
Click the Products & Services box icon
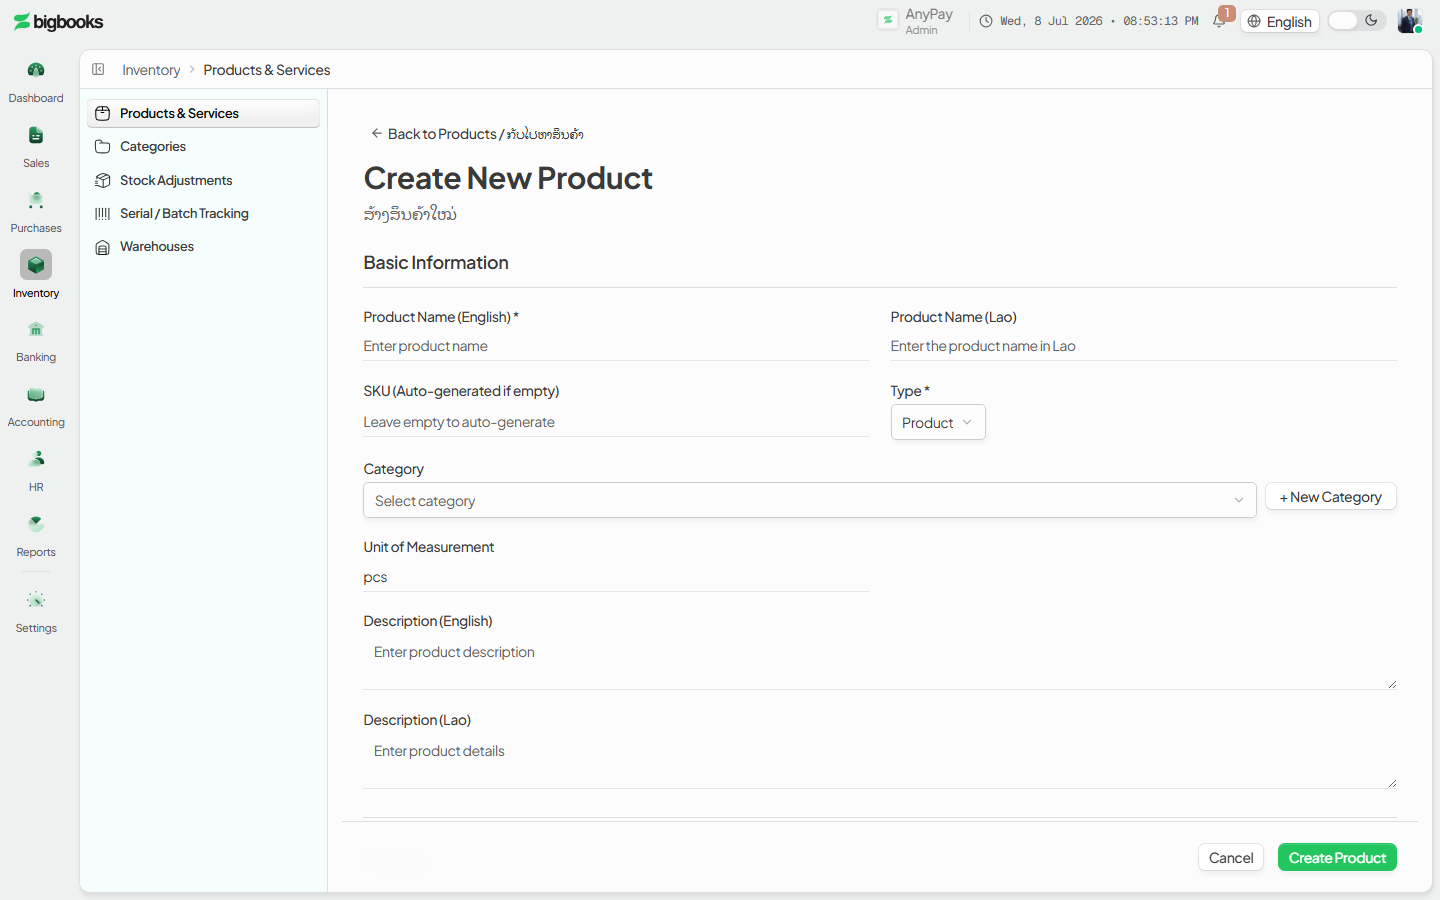point(102,113)
